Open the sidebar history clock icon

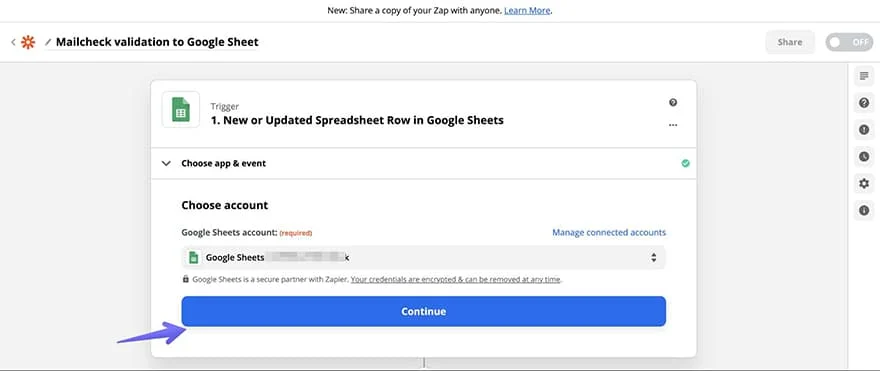click(x=864, y=157)
